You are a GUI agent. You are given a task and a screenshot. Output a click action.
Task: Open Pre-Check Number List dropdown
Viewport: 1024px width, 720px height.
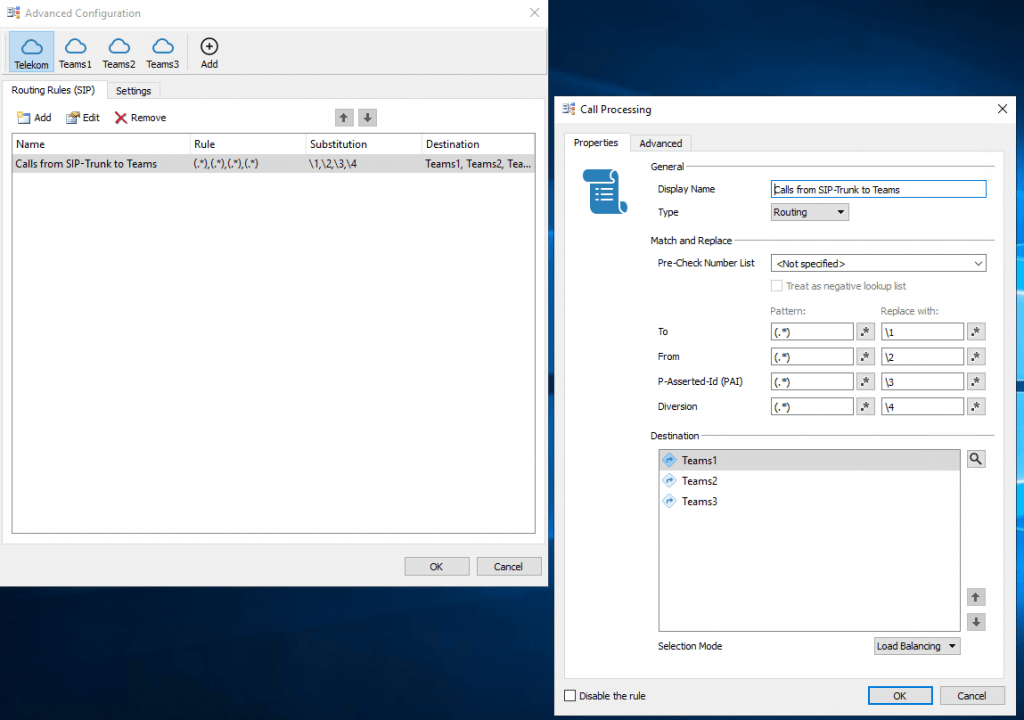point(878,263)
